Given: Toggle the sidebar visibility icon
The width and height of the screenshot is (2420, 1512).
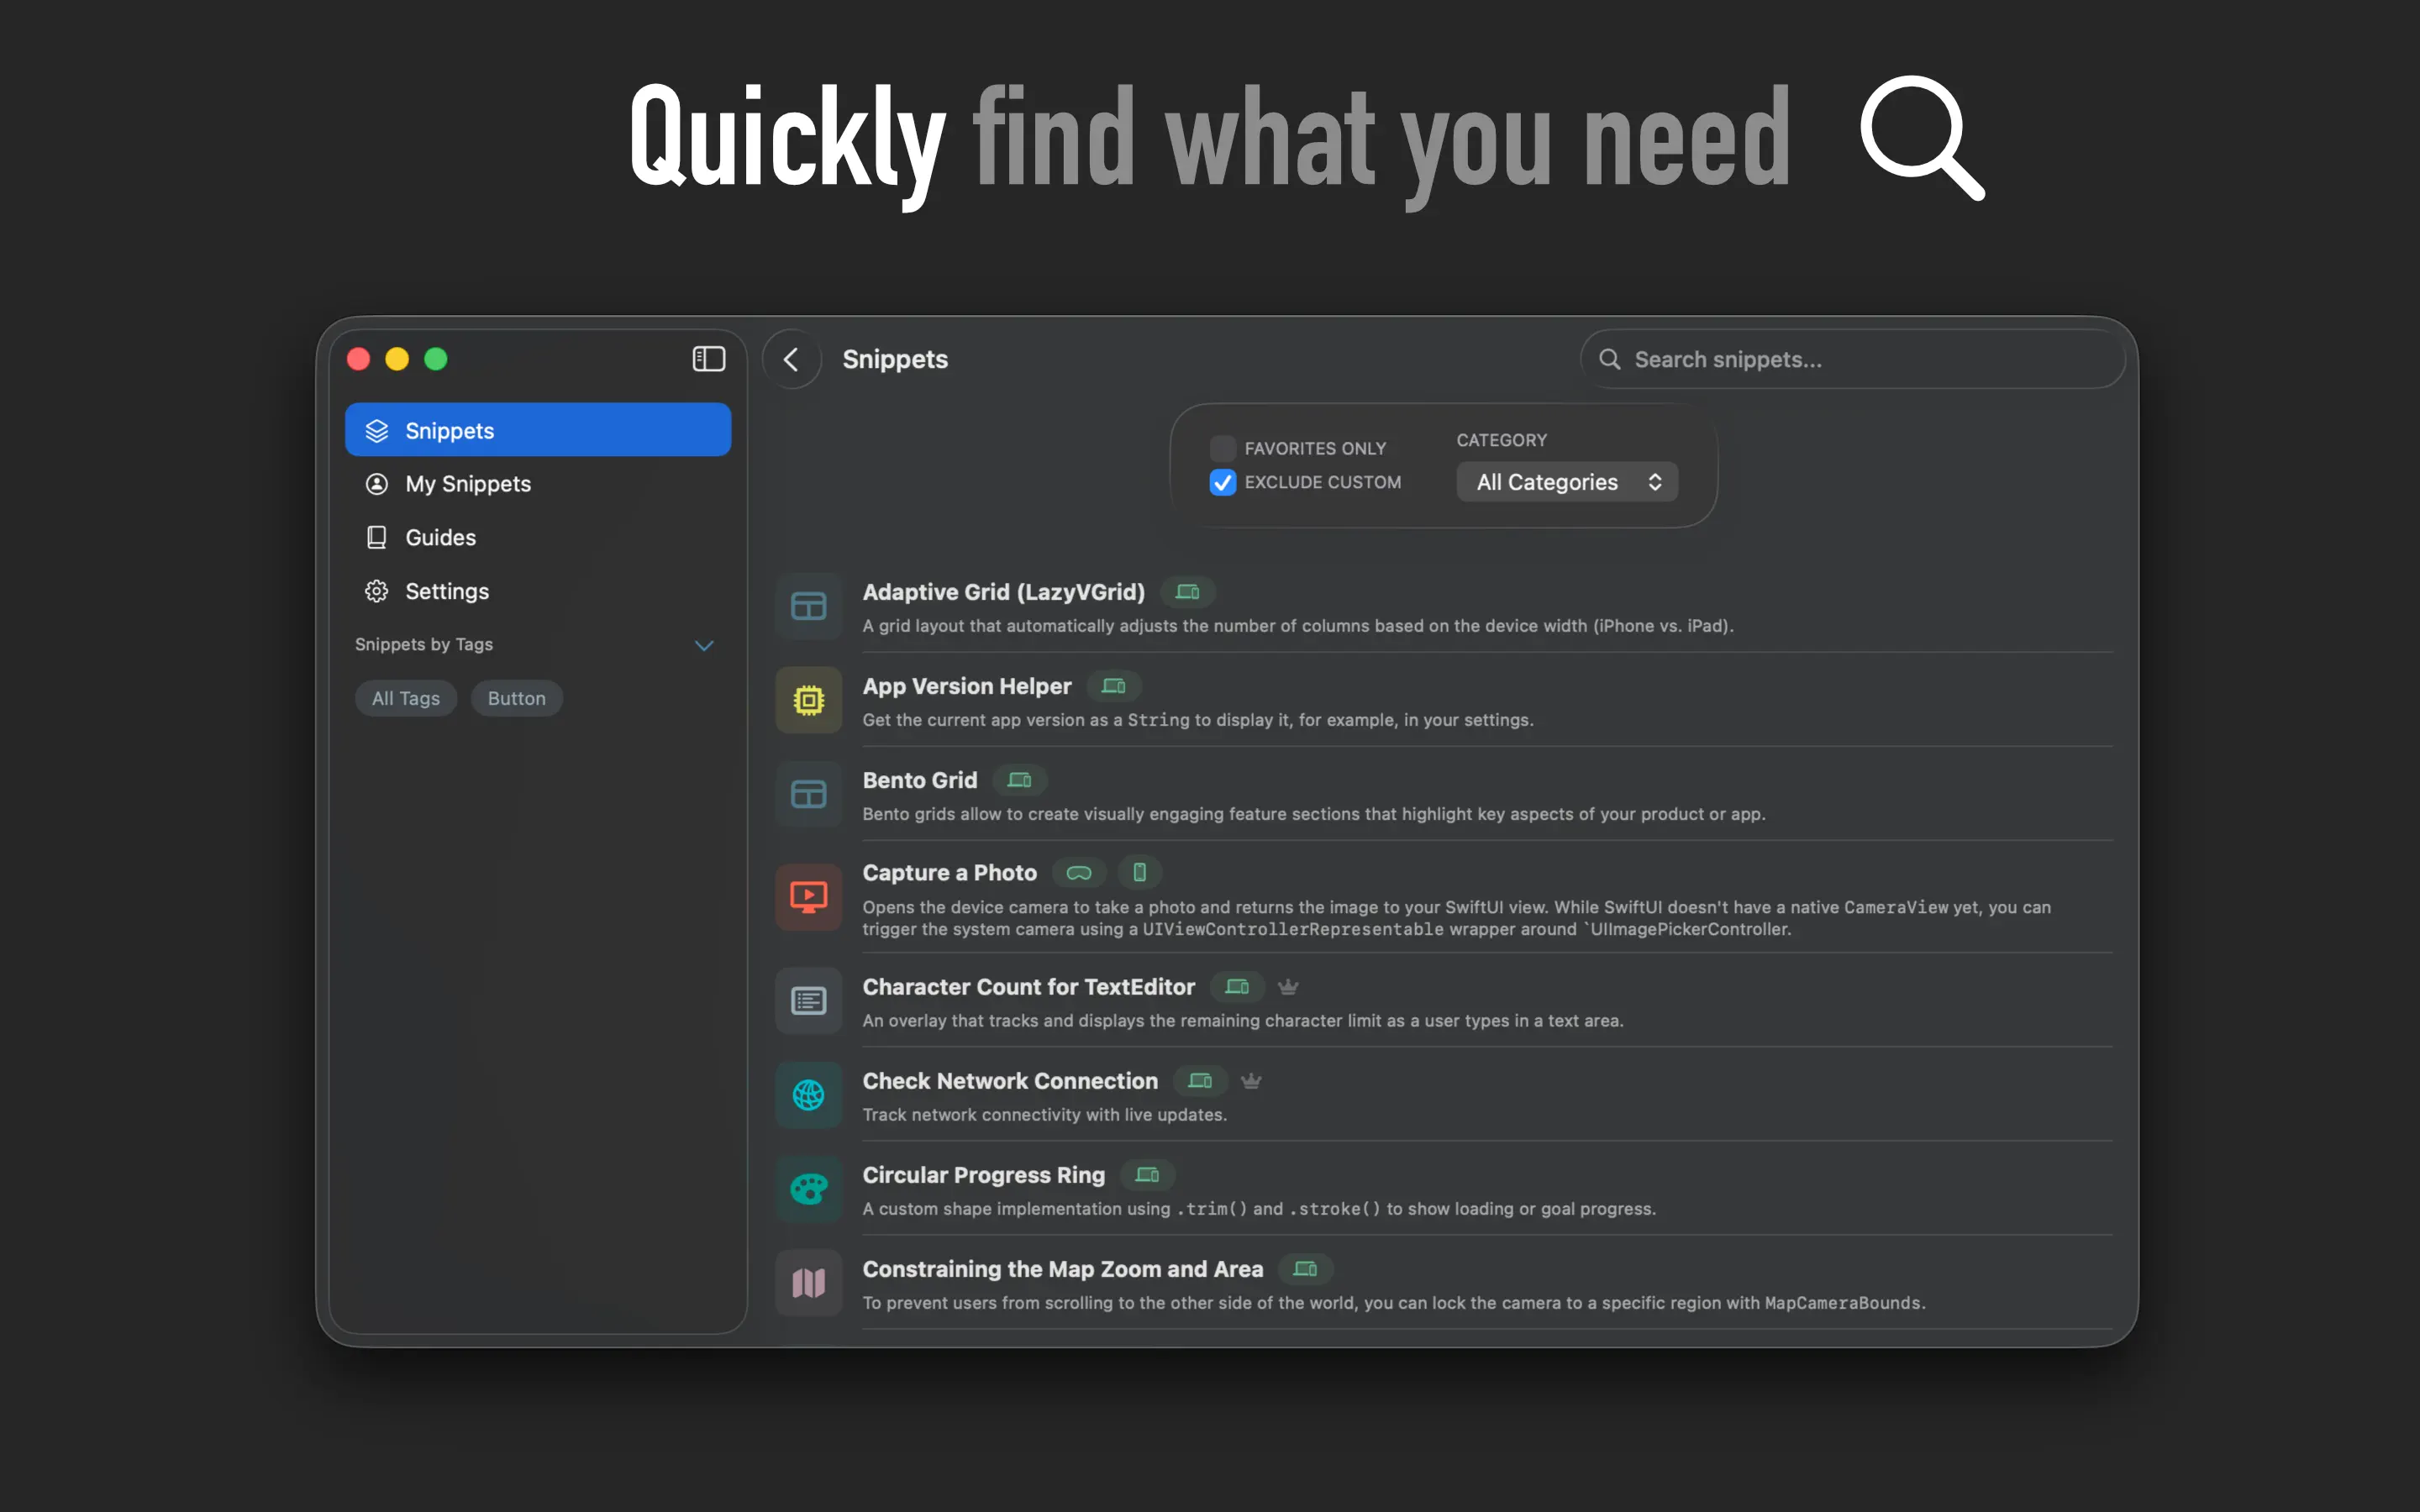Looking at the screenshot, I should tap(708, 359).
